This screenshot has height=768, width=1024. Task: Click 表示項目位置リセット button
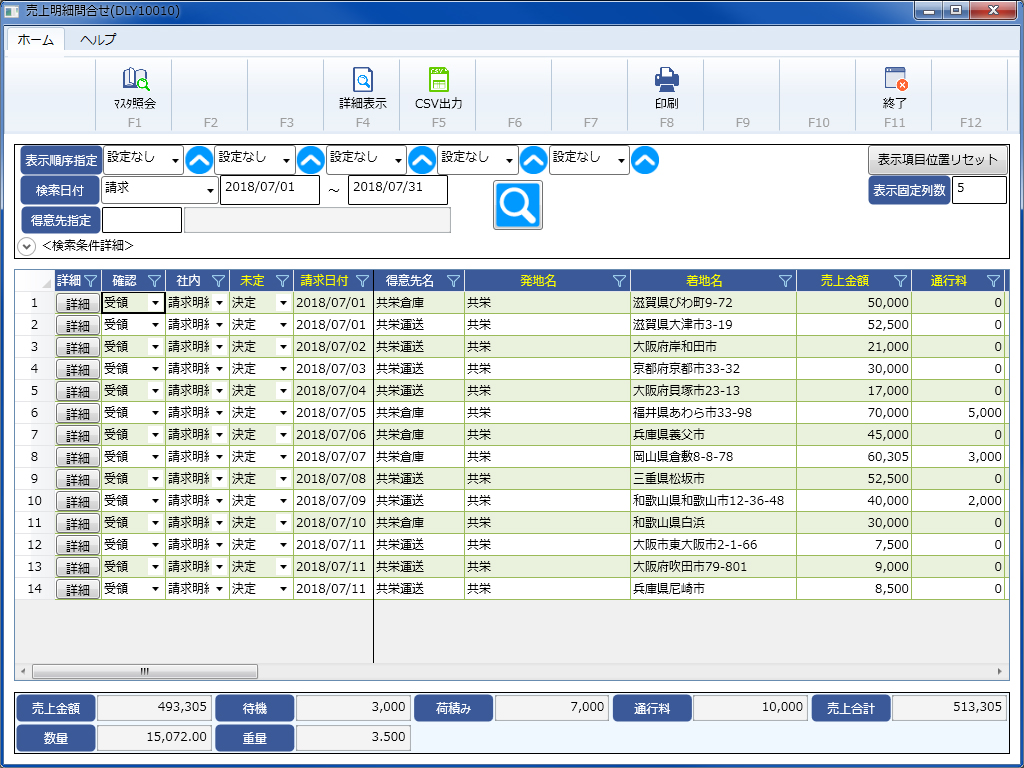[x=937, y=160]
